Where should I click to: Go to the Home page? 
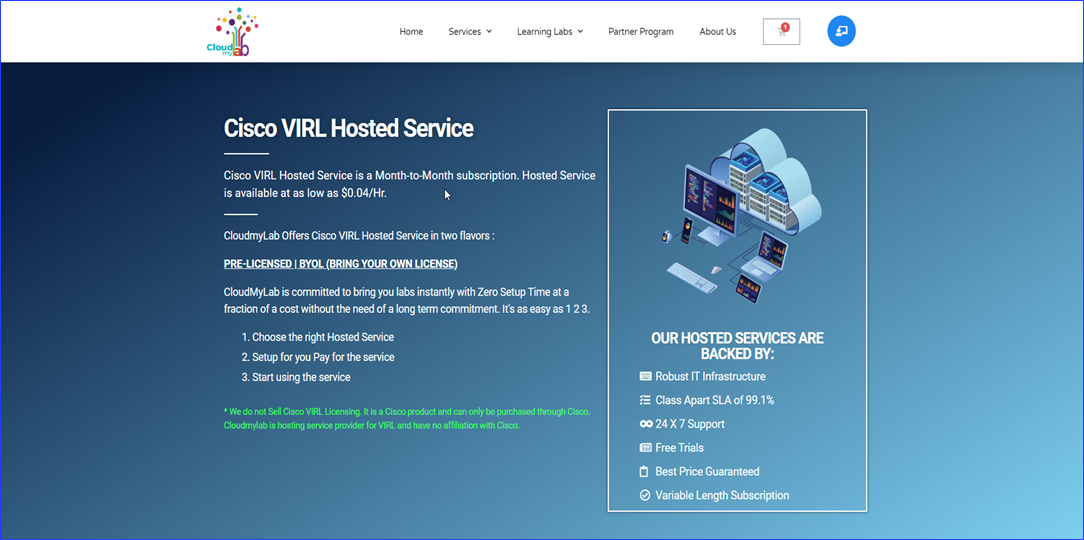411,32
